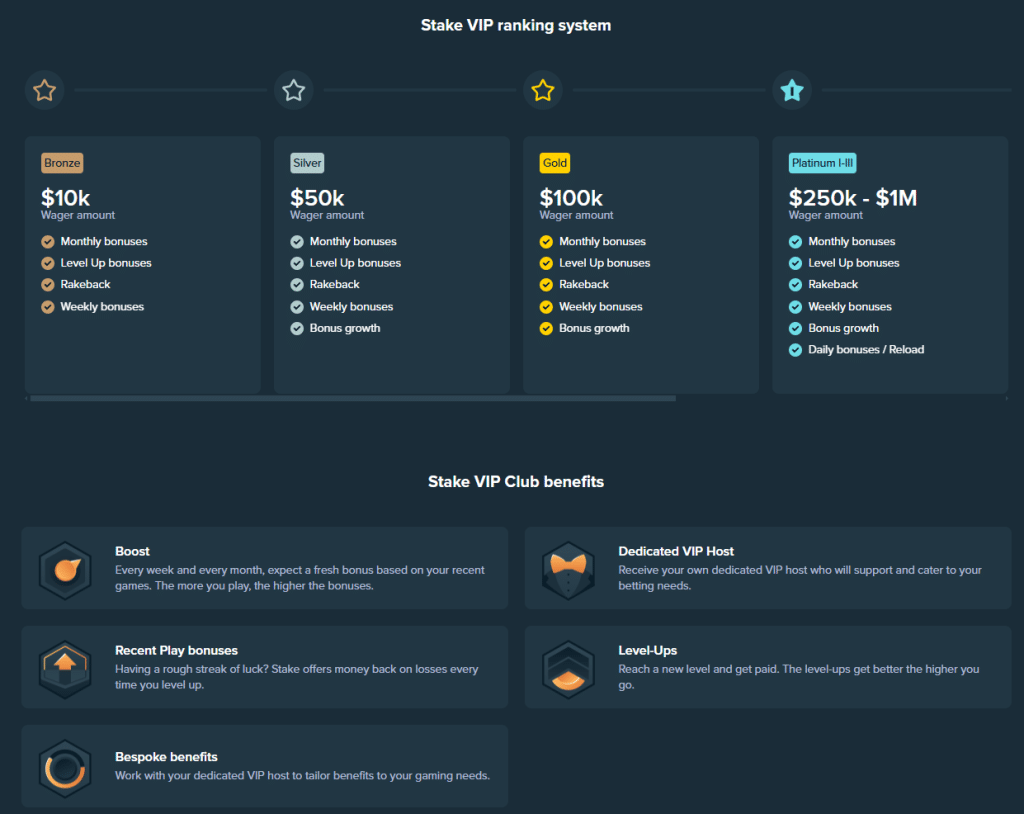Click the Platinum Bonus growth checkmark icon
1024x814 pixels.
(795, 329)
